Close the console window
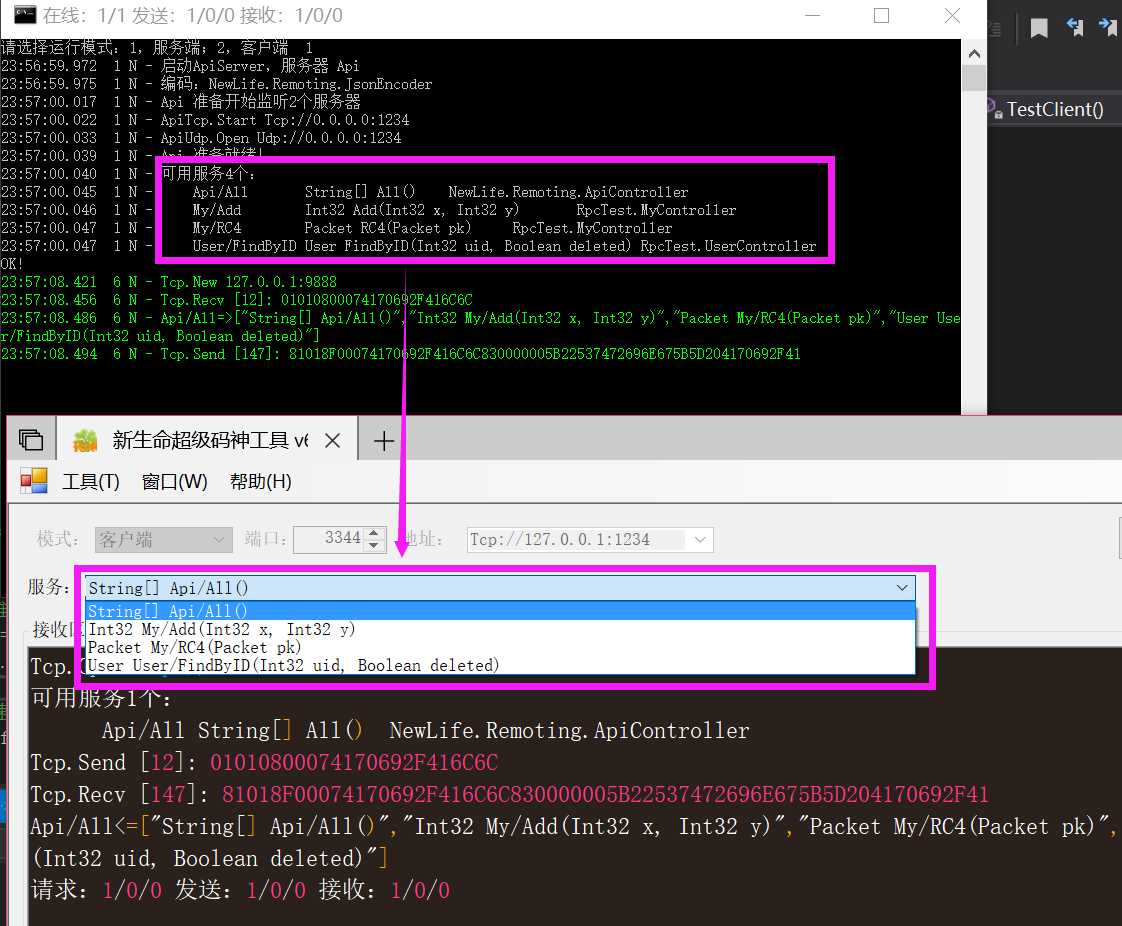 pos(952,15)
